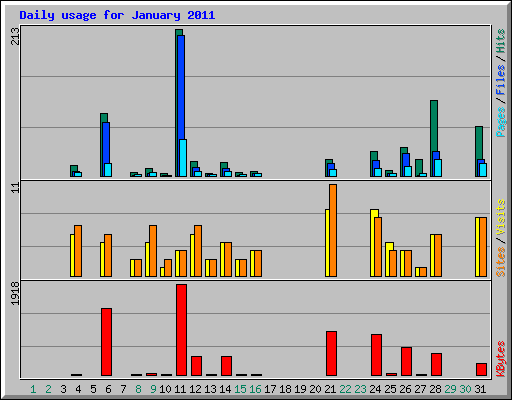Click day label 24 on the x-axis
512x400 pixels.
375,389
